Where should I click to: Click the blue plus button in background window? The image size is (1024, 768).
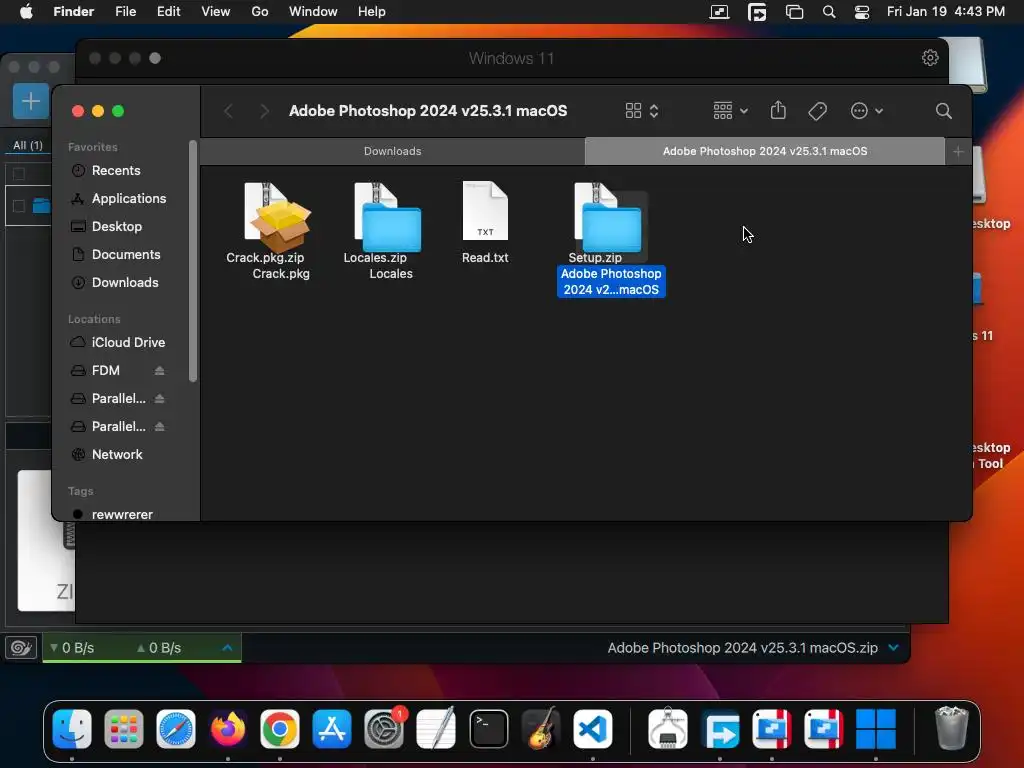pyautogui.click(x=31, y=101)
